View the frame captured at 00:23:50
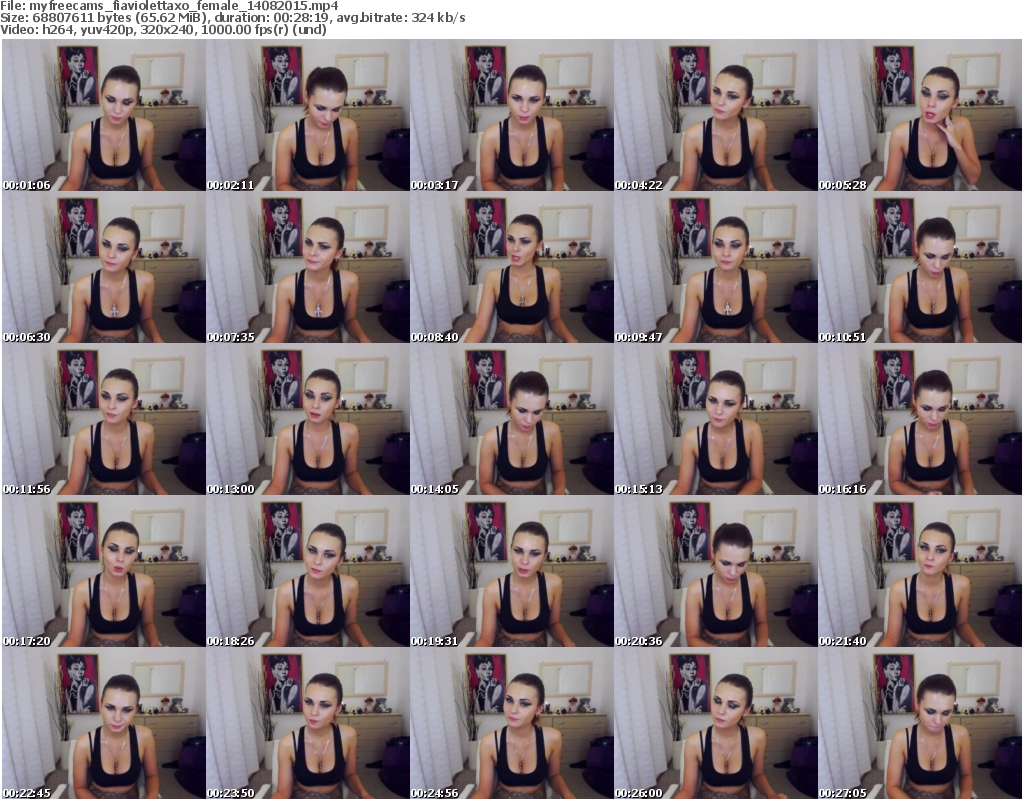The height and width of the screenshot is (799, 1024). click(x=308, y=723)
